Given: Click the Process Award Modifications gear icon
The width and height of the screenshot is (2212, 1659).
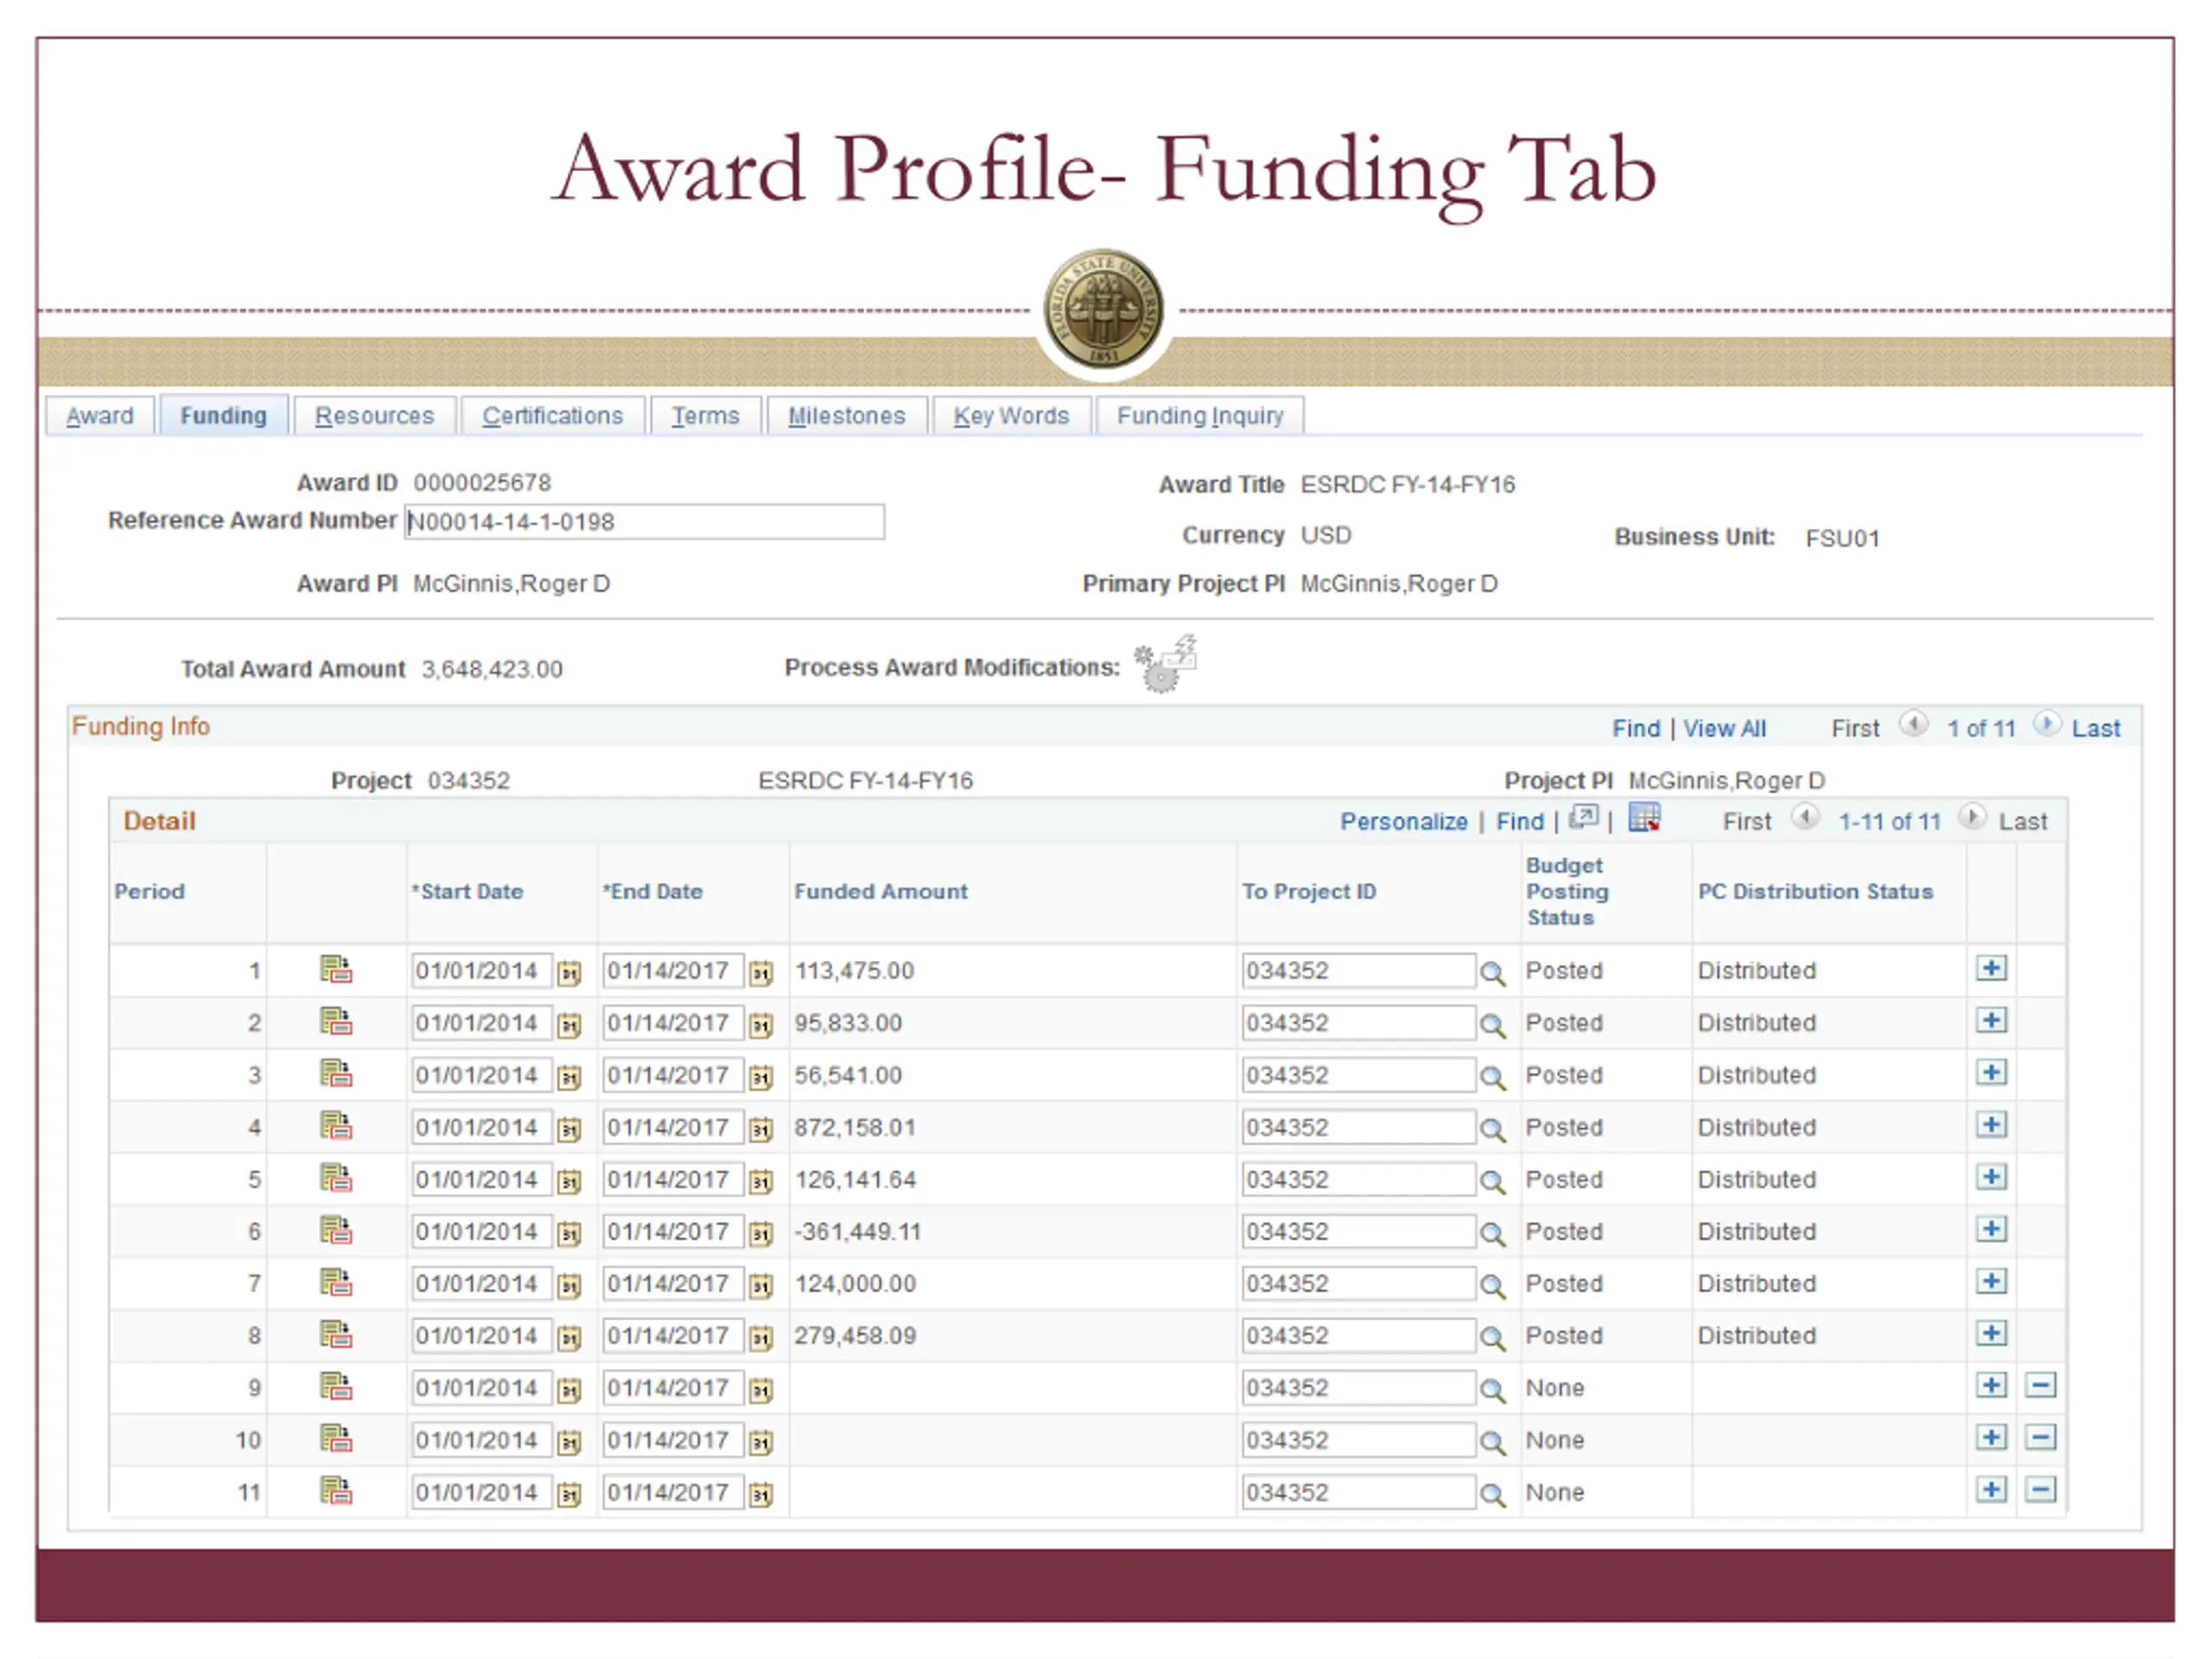Looking at the screenshot, I should pyautogui.click(x=1165, y=664).
